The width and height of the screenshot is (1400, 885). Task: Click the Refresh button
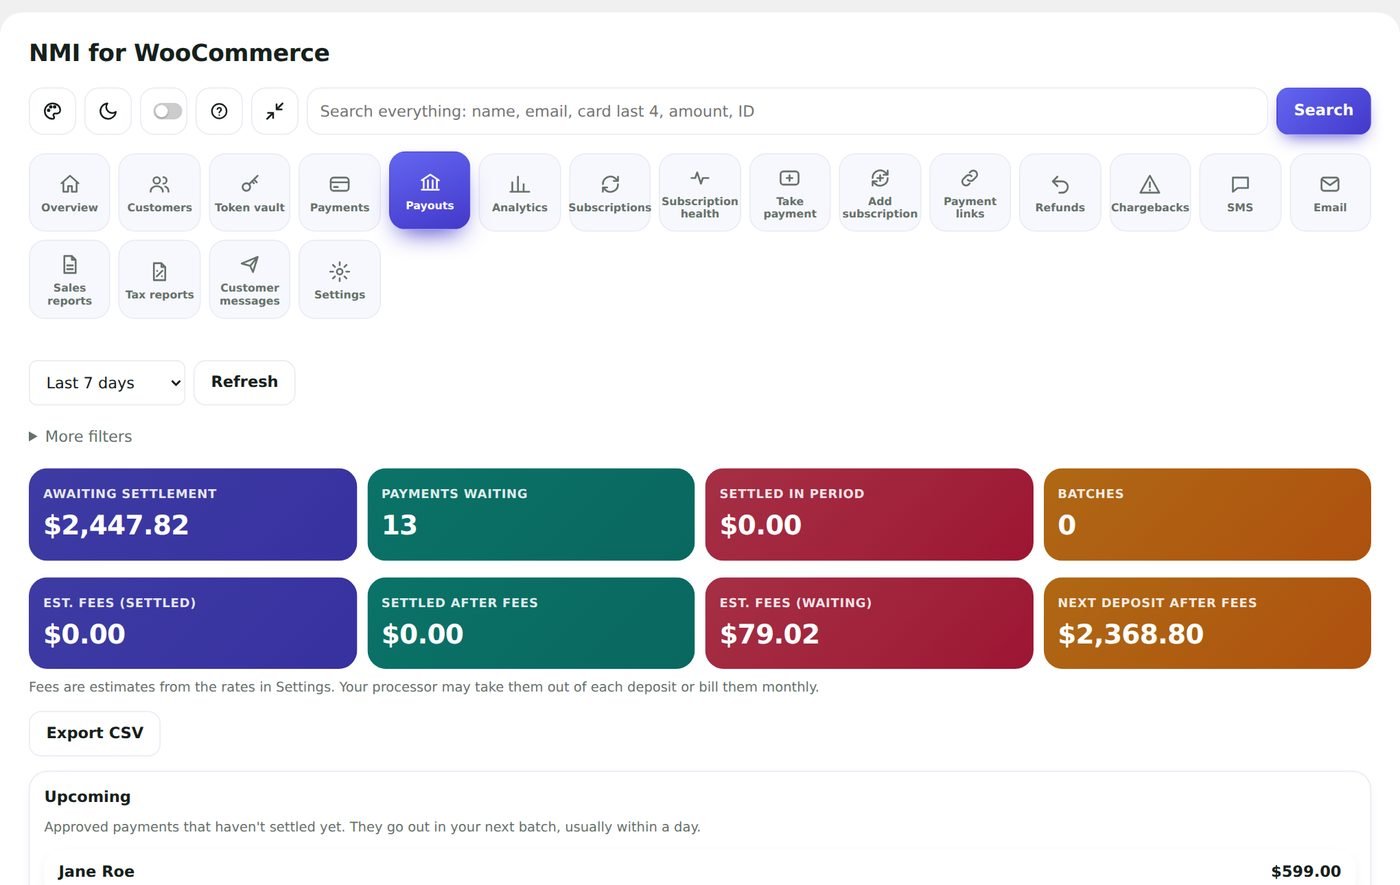click(x=244, y=383)
